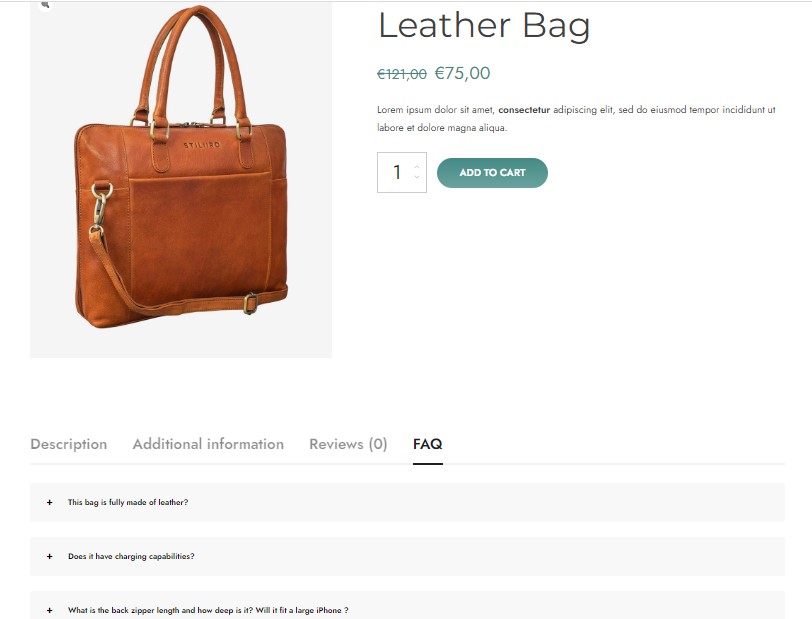
Task: Expand plus icon for charging capabilities question
Action: click(50, 556)
